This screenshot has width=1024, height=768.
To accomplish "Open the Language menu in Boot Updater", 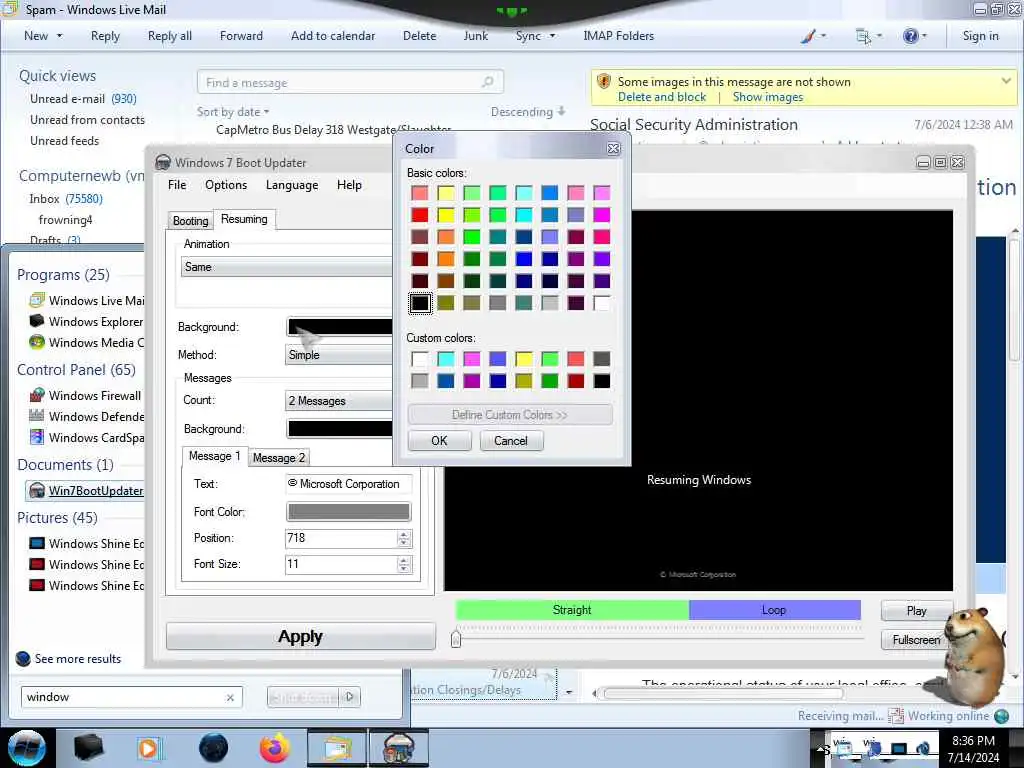I will click(292, 185).
